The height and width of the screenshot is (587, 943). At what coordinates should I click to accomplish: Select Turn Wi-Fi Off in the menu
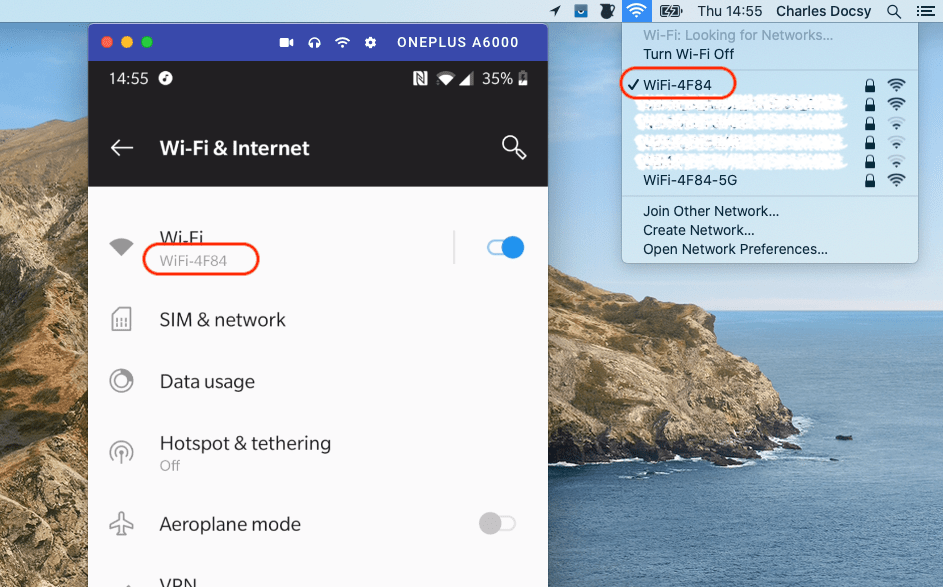click(x=688, y=54)
